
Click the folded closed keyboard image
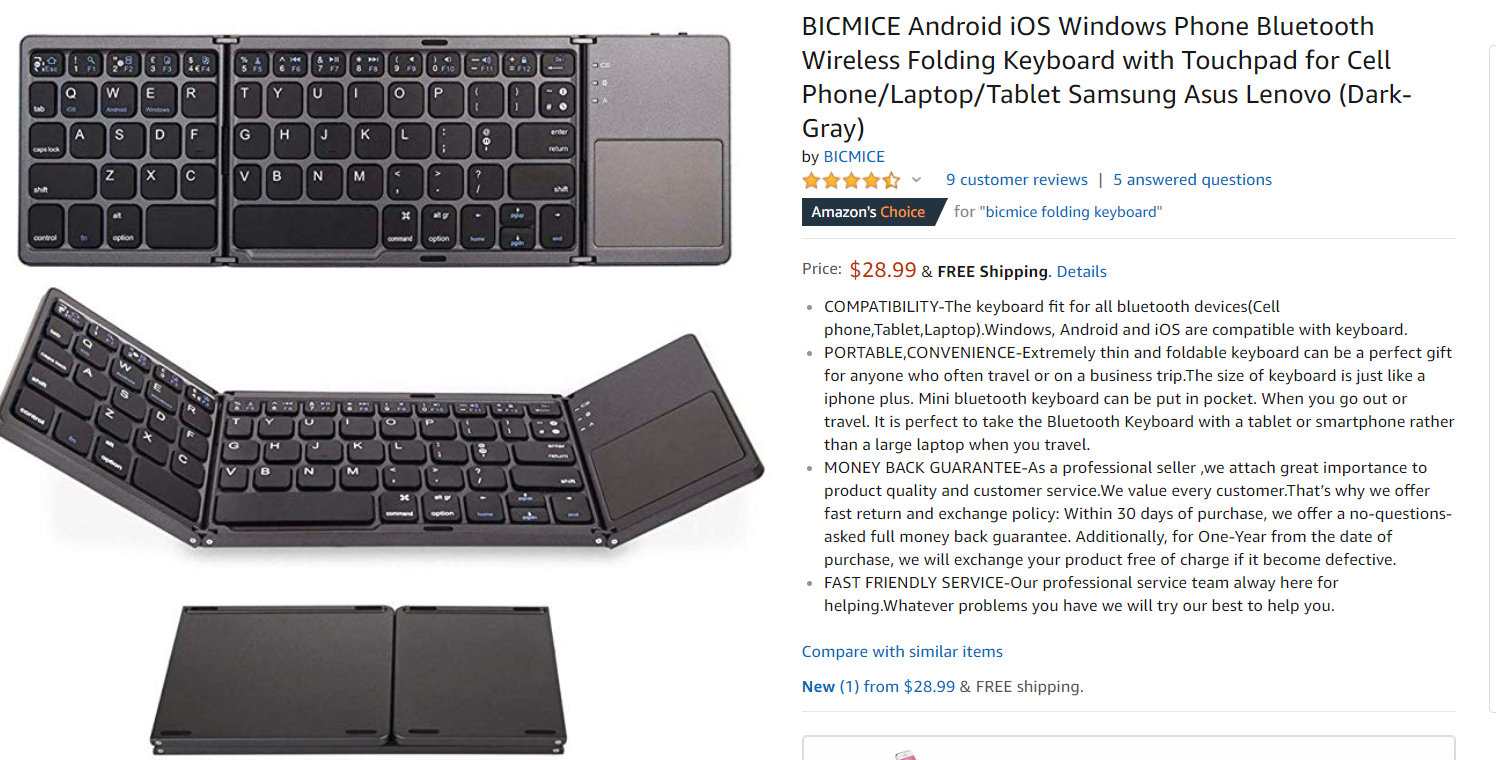click(x=356, y=680)
